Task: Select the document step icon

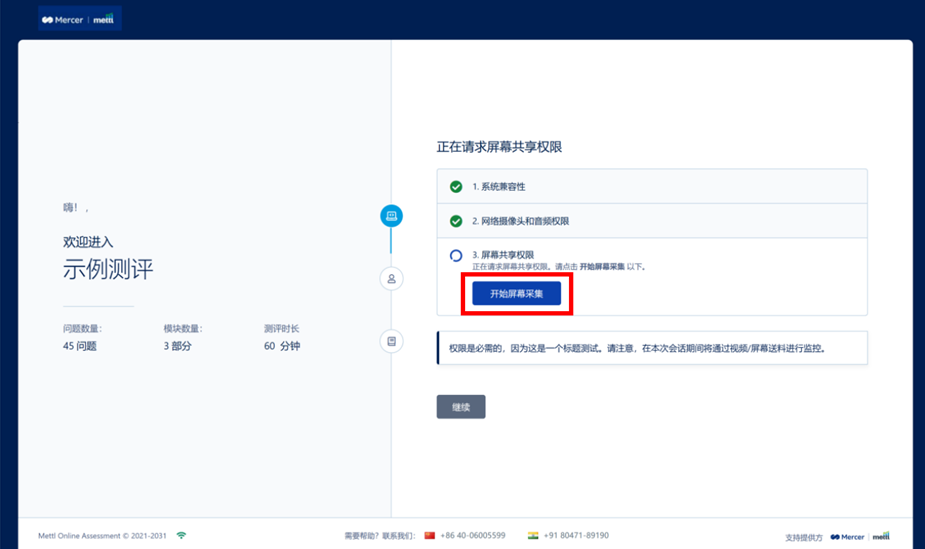Action: click(x=391, y=342)
